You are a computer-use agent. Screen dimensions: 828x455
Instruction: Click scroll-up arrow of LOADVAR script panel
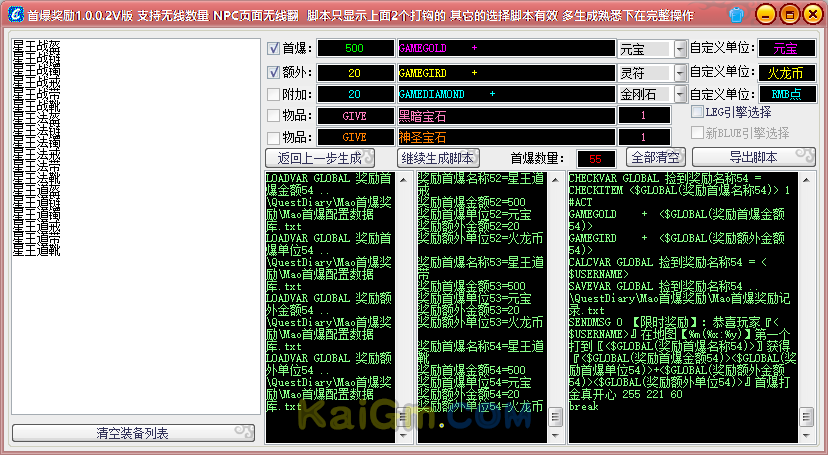403,181
